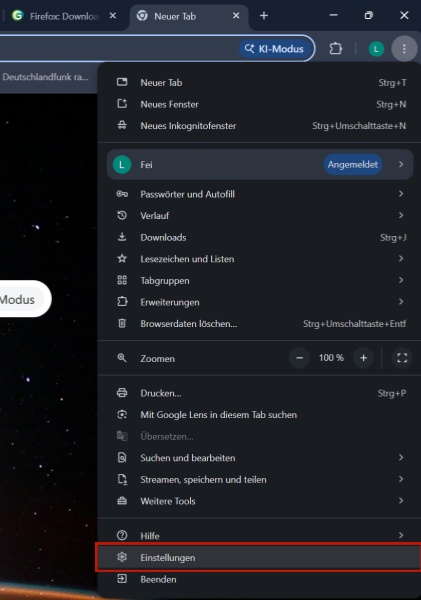Click the Angemeldet badge
This screenshot has height=600, width=421.
(352, 165)
